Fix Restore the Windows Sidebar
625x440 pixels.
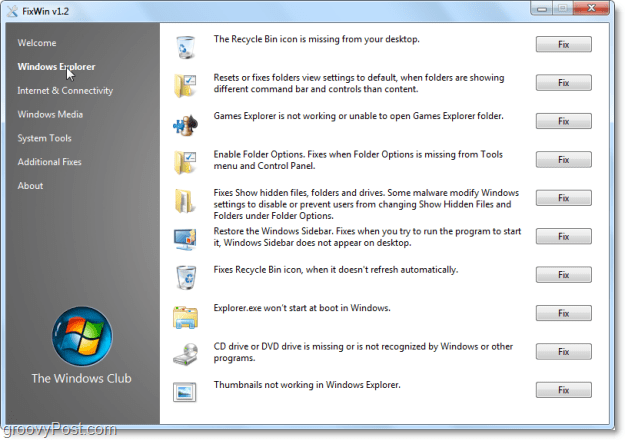(x=564, y=236)
